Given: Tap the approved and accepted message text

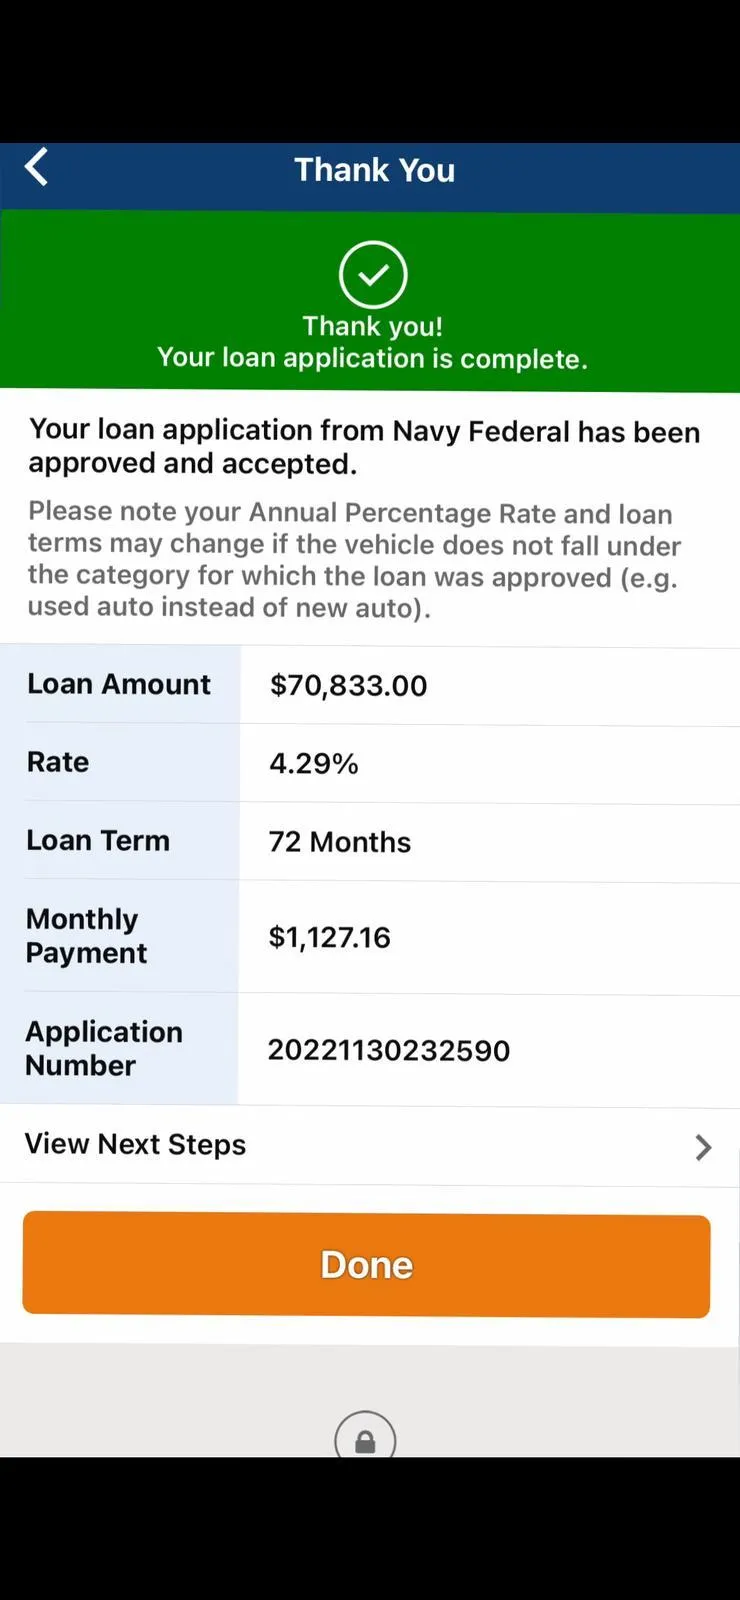Looking at the screenshot, I should click(x=364, y=447).
